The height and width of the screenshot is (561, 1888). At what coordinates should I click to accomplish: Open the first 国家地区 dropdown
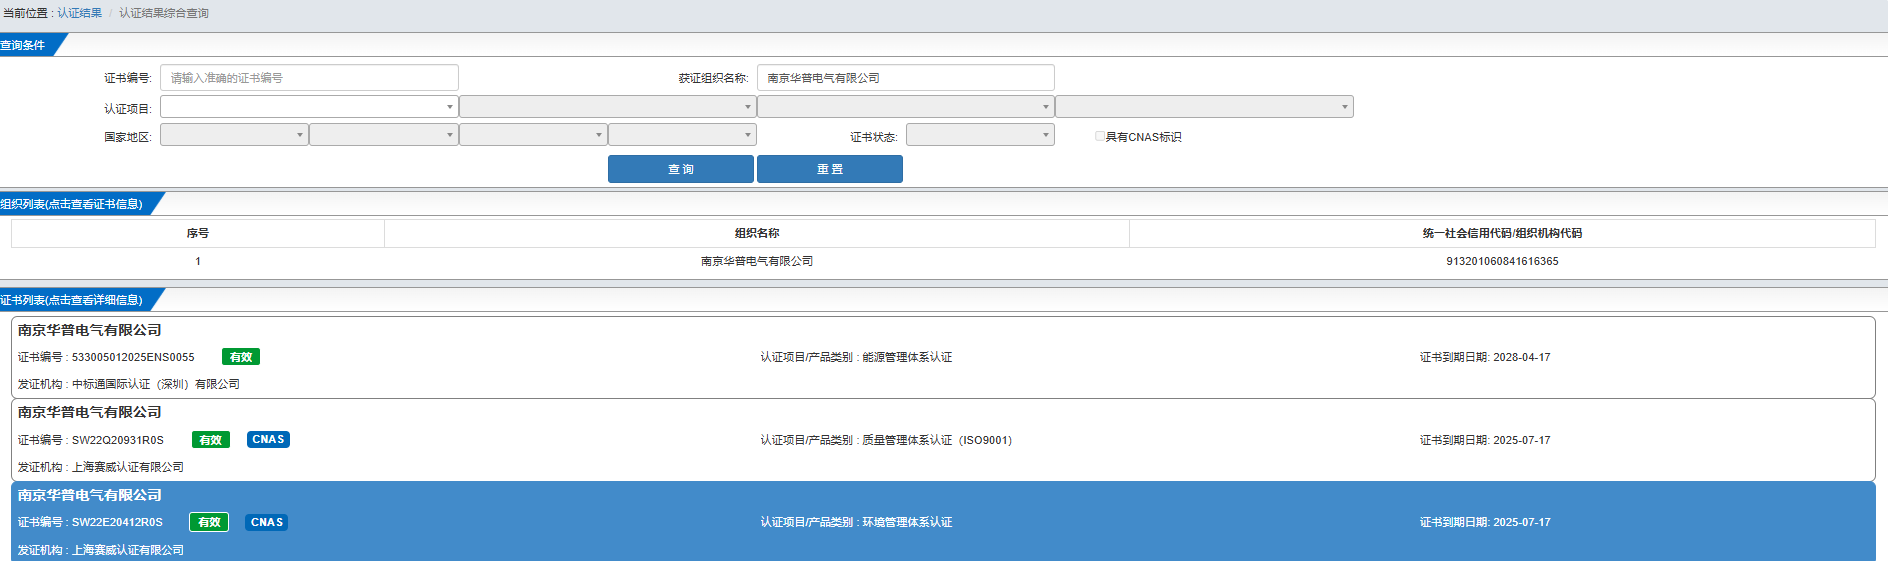[234, 135]
